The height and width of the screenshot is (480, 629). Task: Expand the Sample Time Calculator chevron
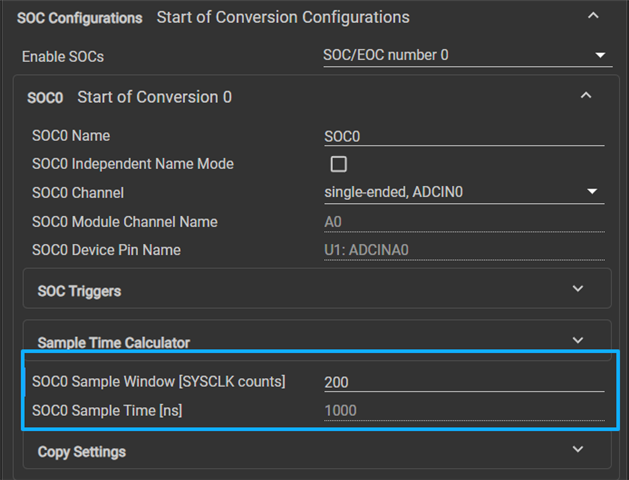click(578, 340)
